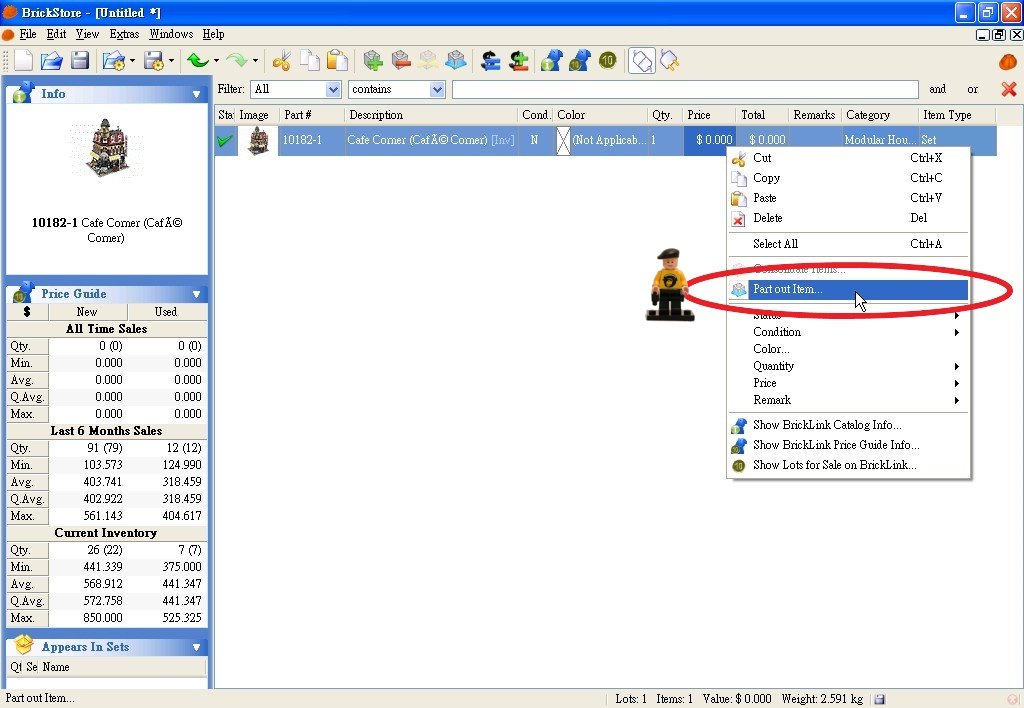Sort by the Category column header
The width and height of the screenshot is (1024, 708).
879,115
